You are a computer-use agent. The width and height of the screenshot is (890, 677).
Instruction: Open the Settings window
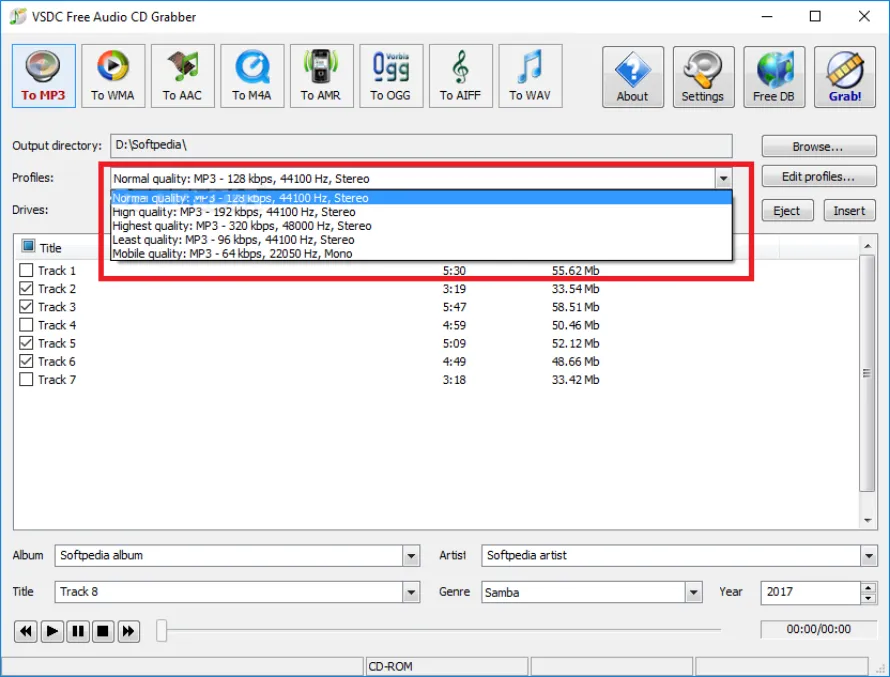pyautogui.click(x=703, y=77)
